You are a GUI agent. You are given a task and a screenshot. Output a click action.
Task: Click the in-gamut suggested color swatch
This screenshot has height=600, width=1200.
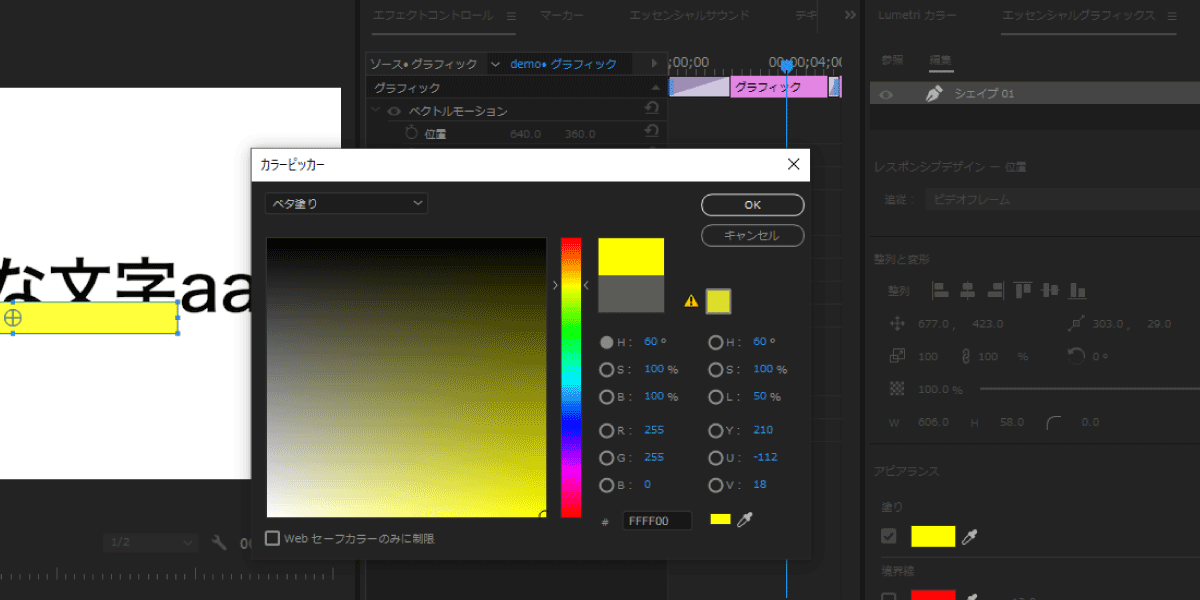pos(718,301)
